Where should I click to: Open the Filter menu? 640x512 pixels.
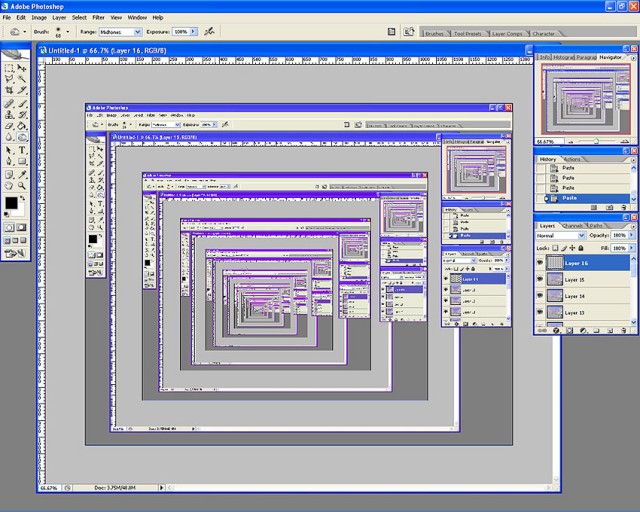98,18
